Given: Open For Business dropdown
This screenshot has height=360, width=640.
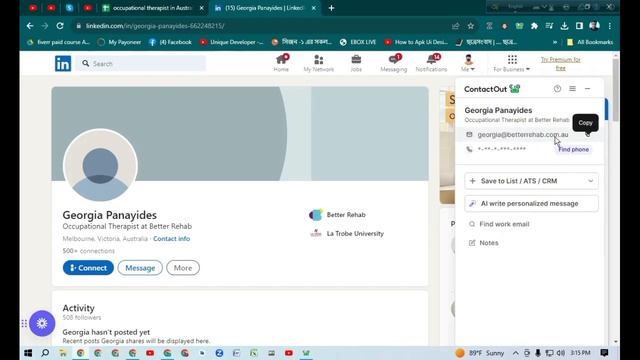Looking at the screenshot, I should coord(511,63).
